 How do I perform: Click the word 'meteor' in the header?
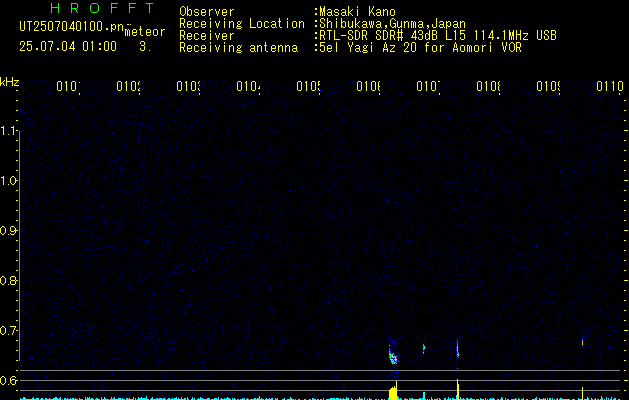tap(145, 32)
